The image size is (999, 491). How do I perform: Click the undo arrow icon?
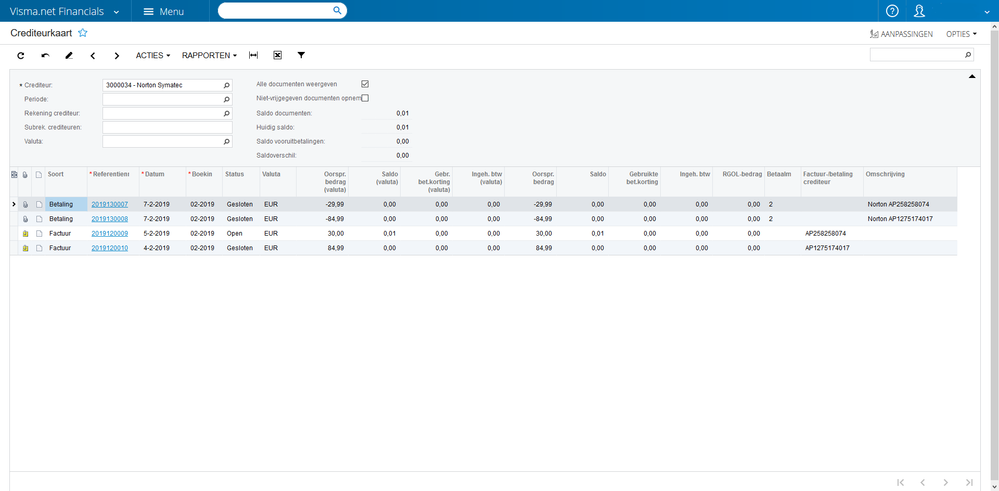coord(44,55)
